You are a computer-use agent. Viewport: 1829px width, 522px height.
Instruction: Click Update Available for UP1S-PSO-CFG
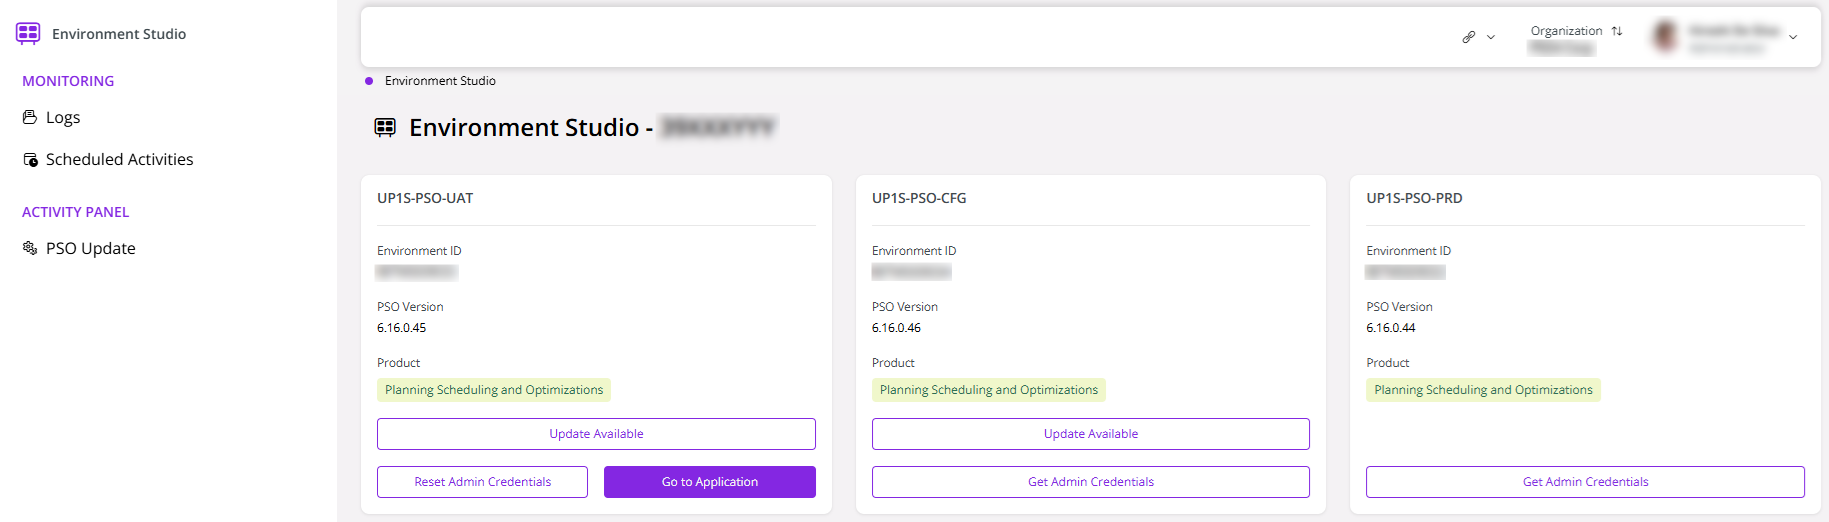[x=1091, y=434]
